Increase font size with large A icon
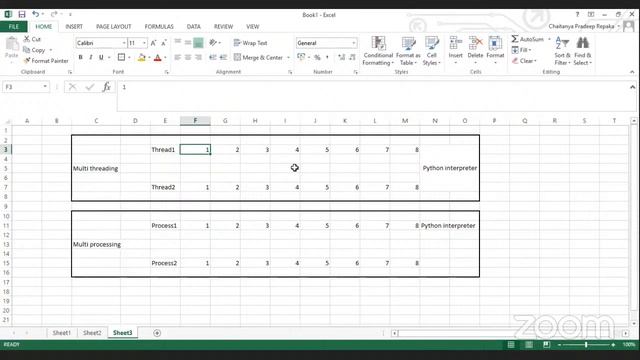Screen dimensions: 640x360 153,43
